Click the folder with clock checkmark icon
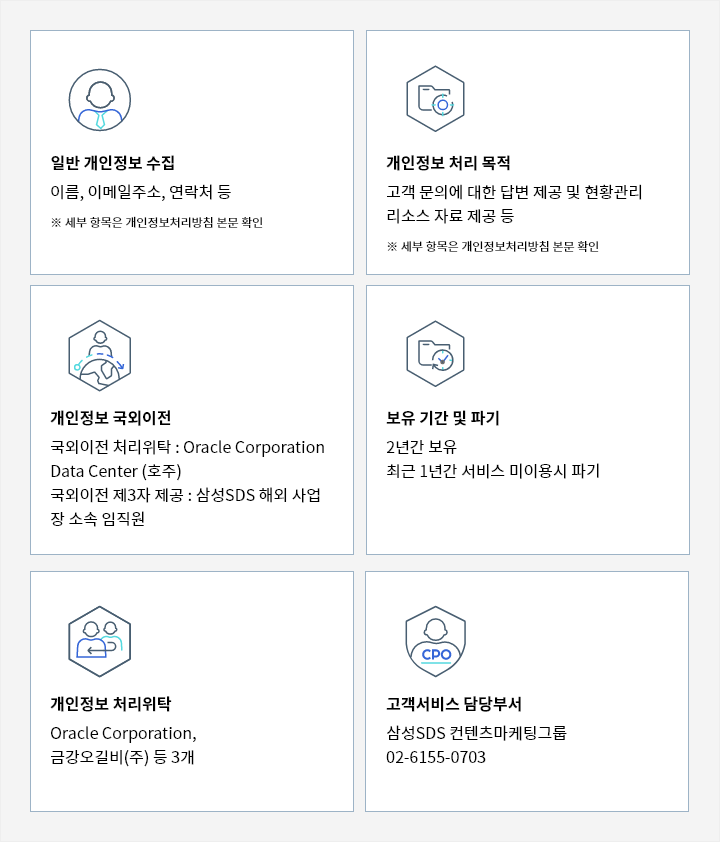The height and width of the screenshot is (842, 720). pyautogui.click(x=435, y=354)
